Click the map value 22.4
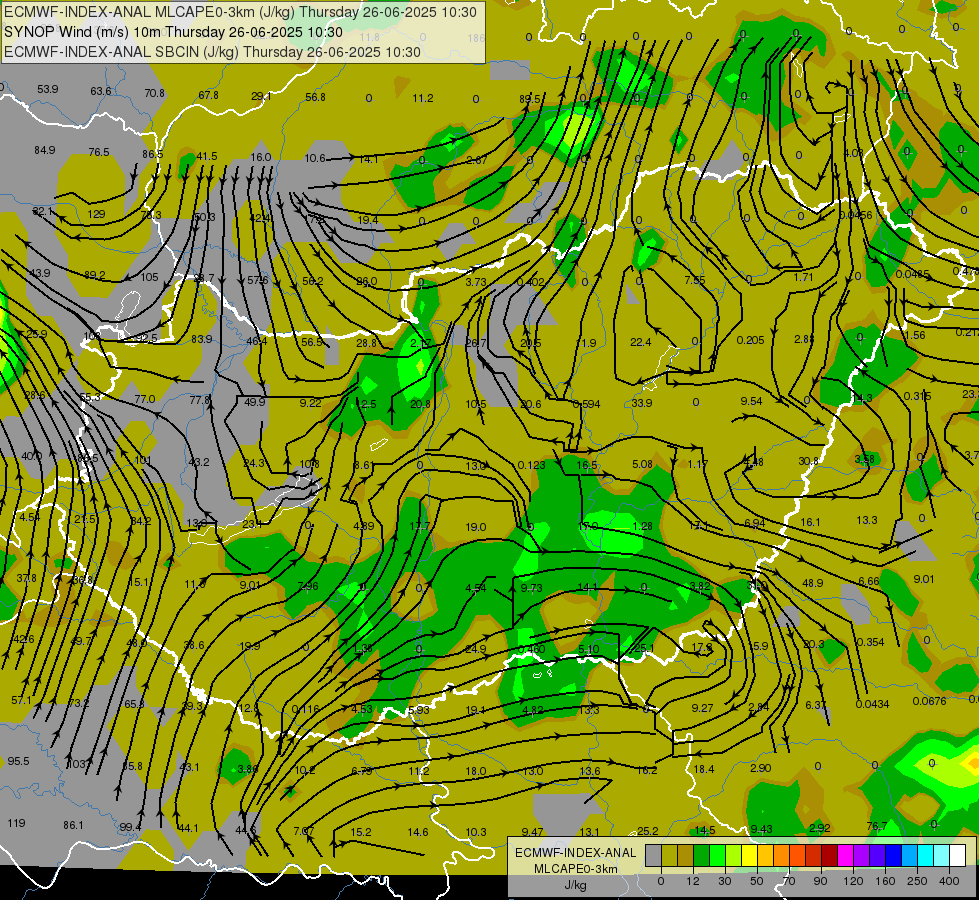This screenshot has width=979, height=900. (641, 342)
